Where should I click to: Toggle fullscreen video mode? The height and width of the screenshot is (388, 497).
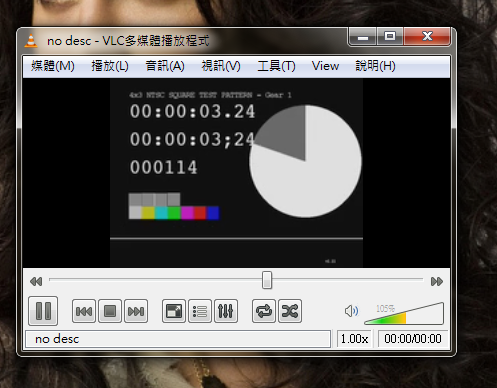pos(174,311)
